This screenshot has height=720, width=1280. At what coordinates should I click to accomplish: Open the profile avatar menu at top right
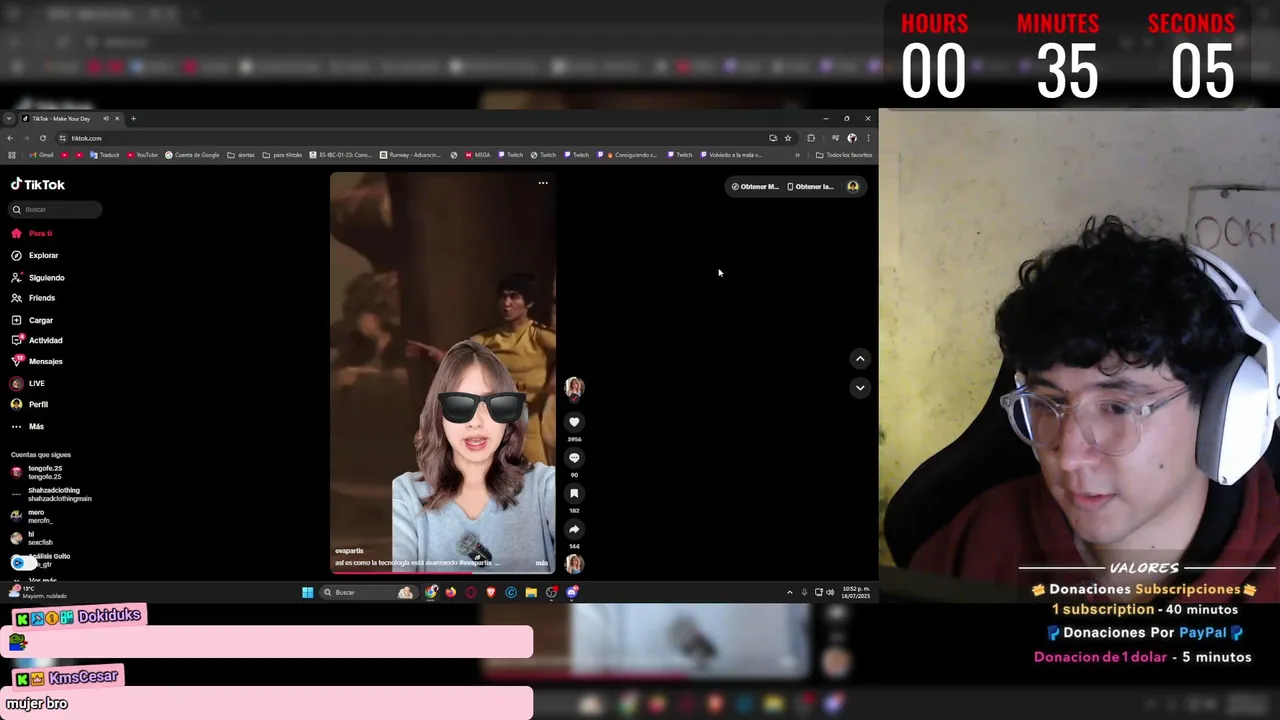click(853, 186)
